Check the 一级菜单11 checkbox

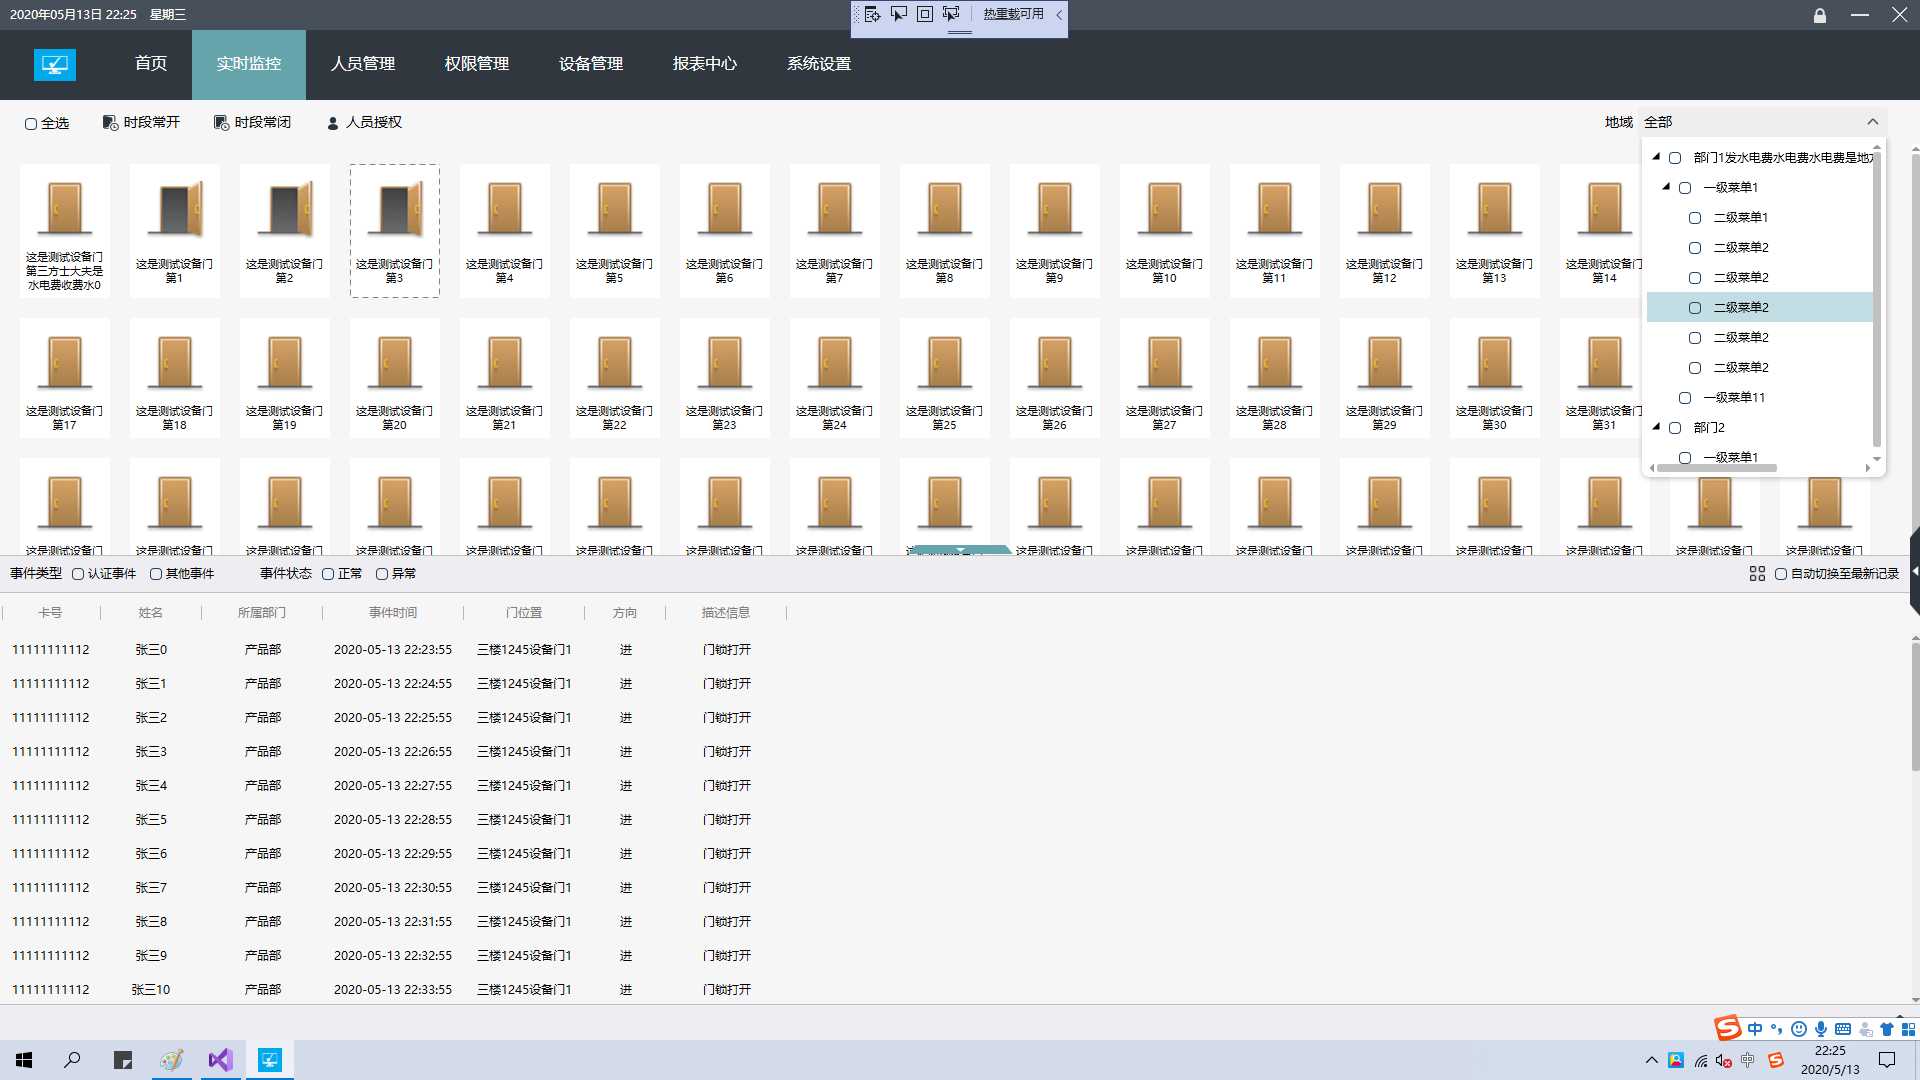1685,398
